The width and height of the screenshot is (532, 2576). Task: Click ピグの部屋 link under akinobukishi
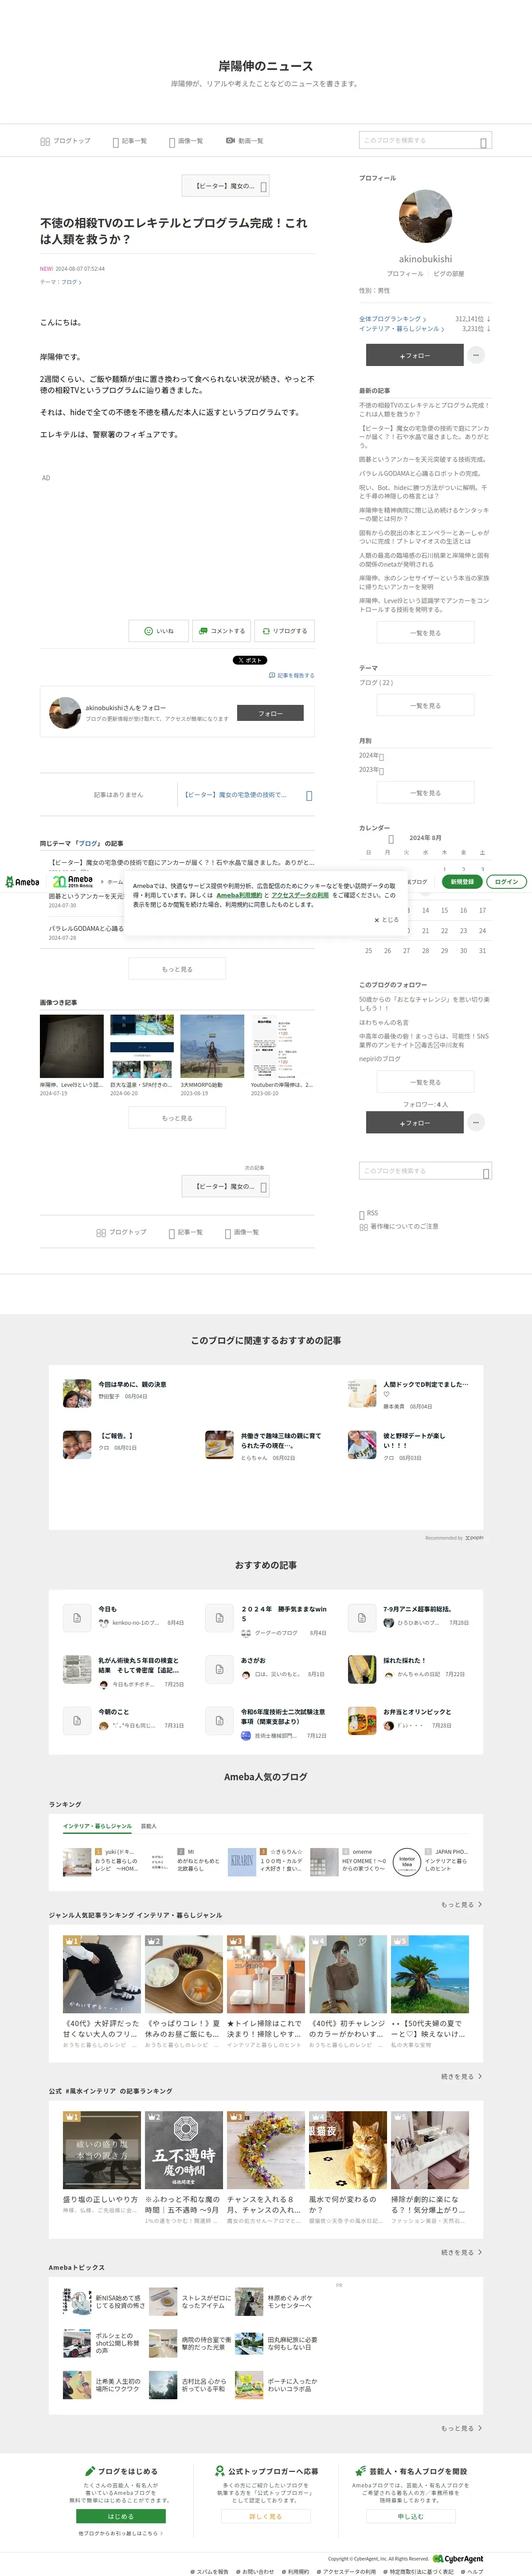[448, 273]
